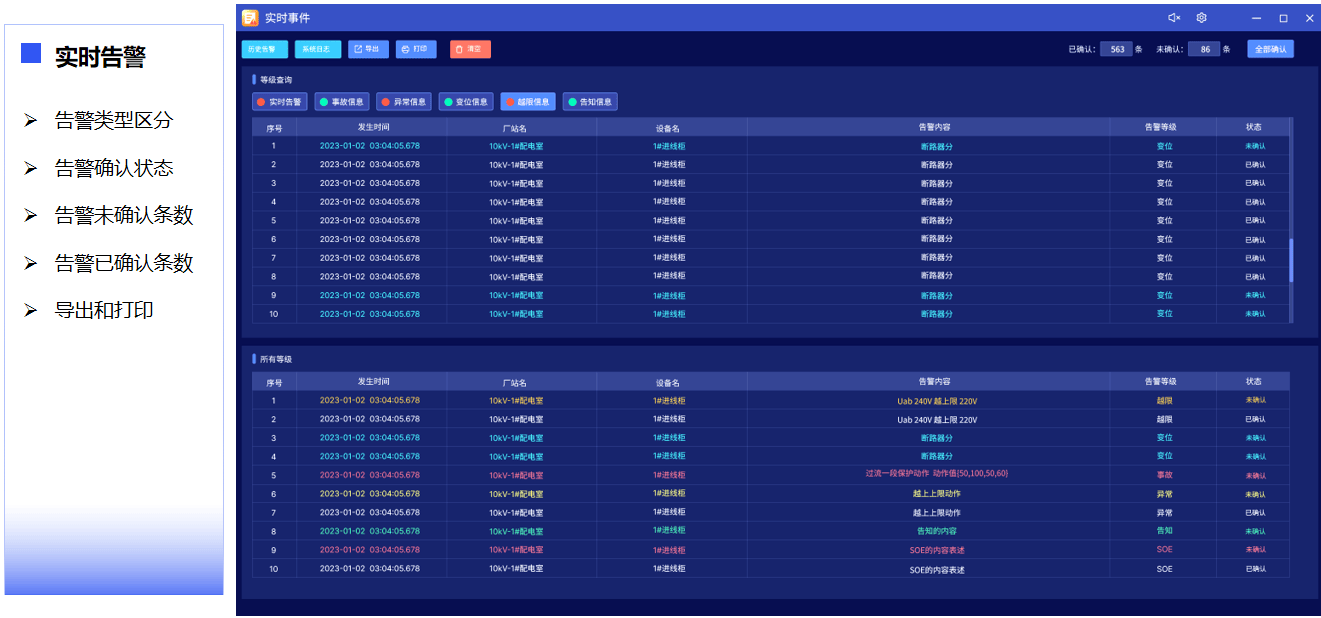Screen dimensions: 1321x618
Task: Click 告警未确认条数 in the left panel
Action: [124, 215]
